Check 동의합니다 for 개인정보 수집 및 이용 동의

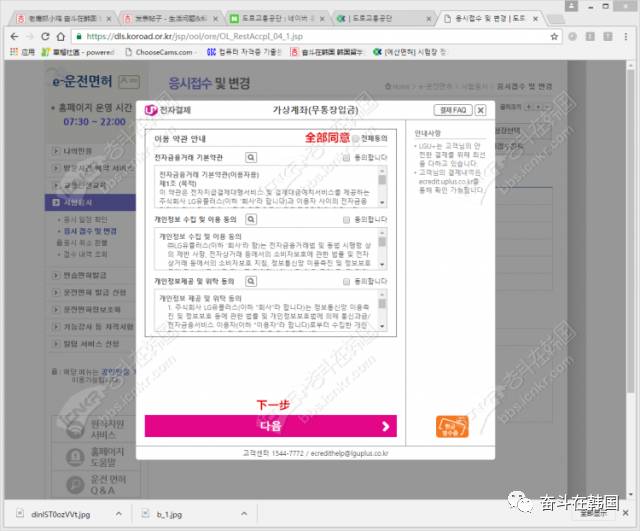[x=347, y=220]
